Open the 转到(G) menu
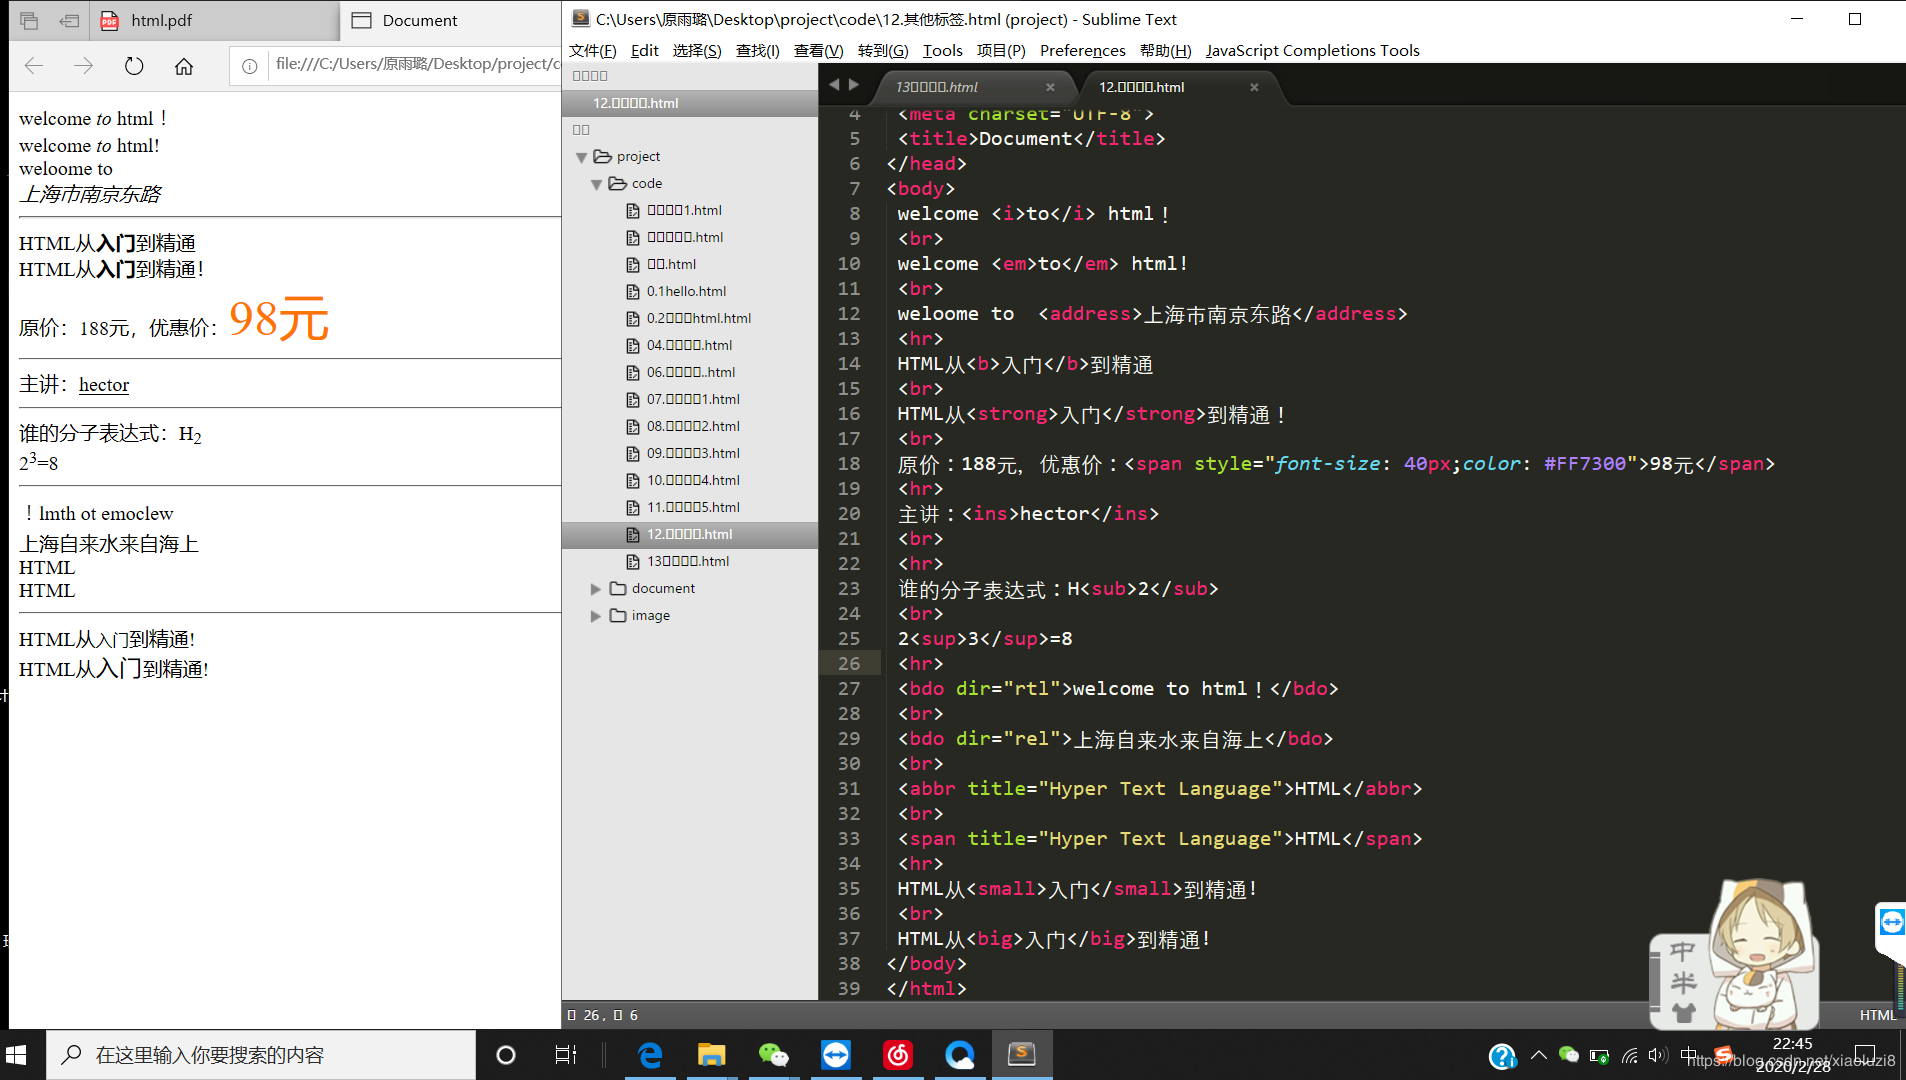Screen dimensions: 1906x1080 tap(883, 50)
